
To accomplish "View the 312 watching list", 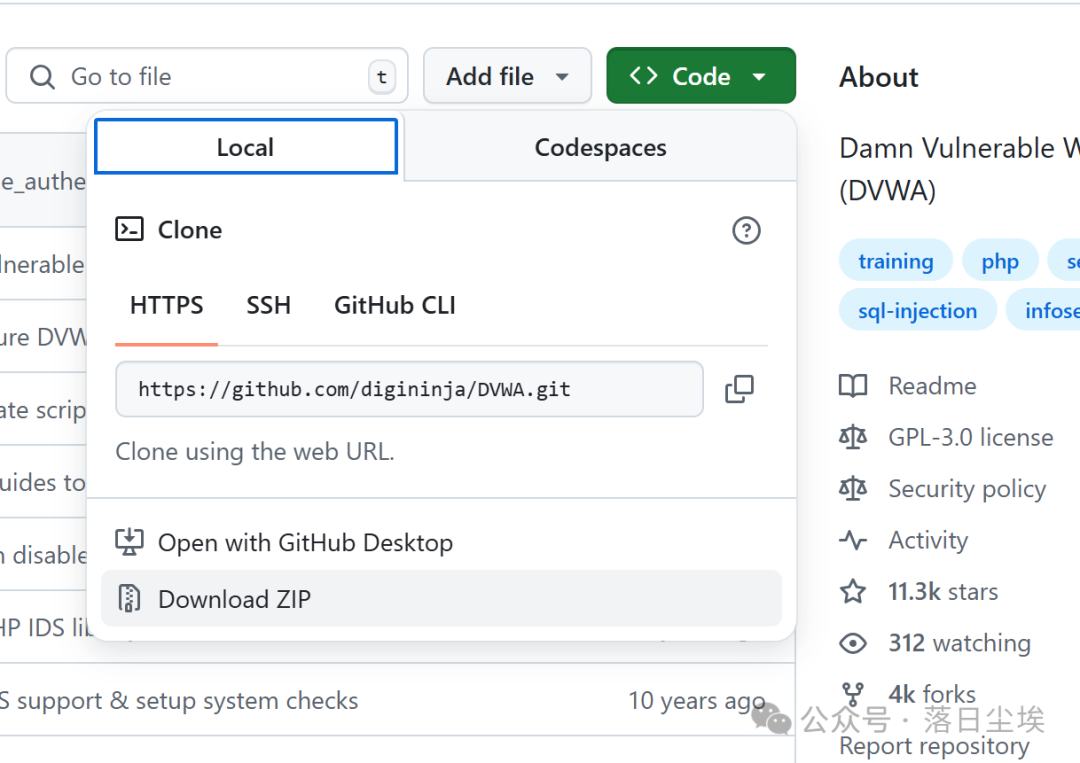I will coord(959,643).
